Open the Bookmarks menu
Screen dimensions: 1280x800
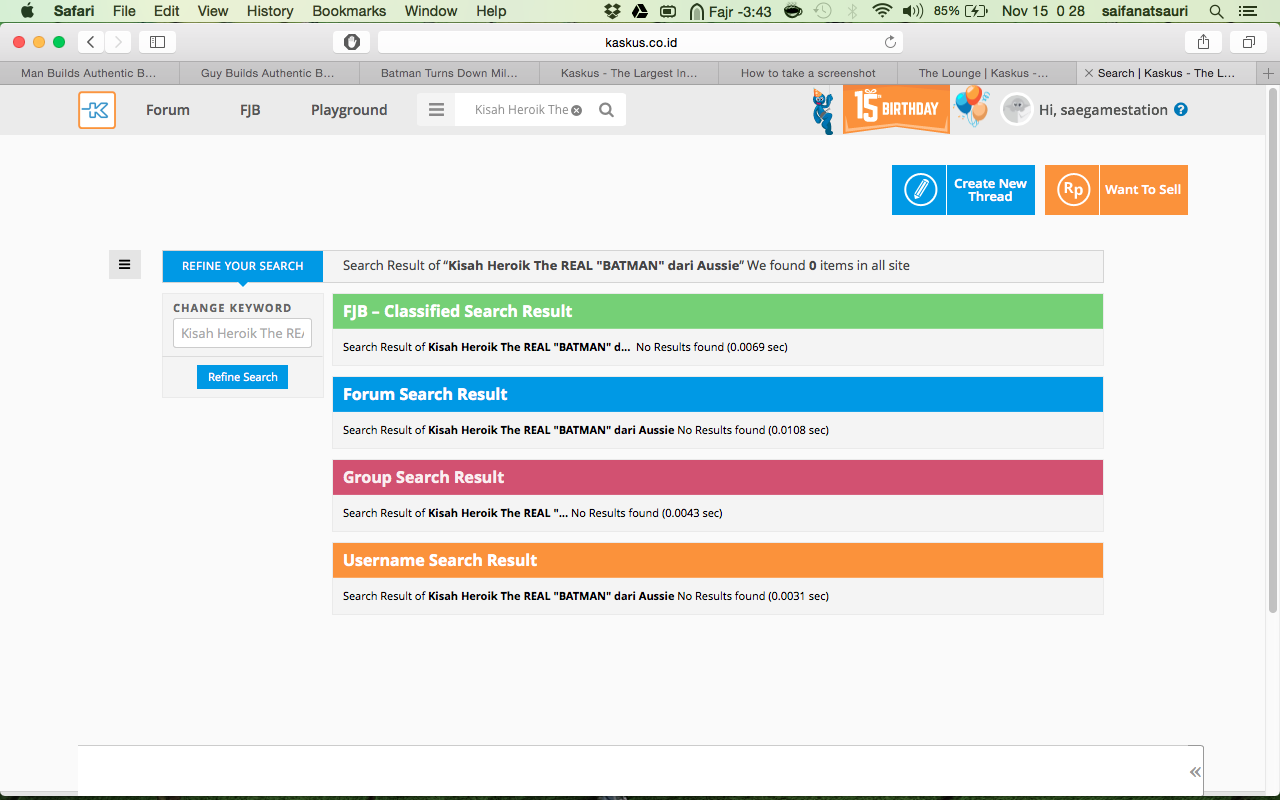coord(349,11)
